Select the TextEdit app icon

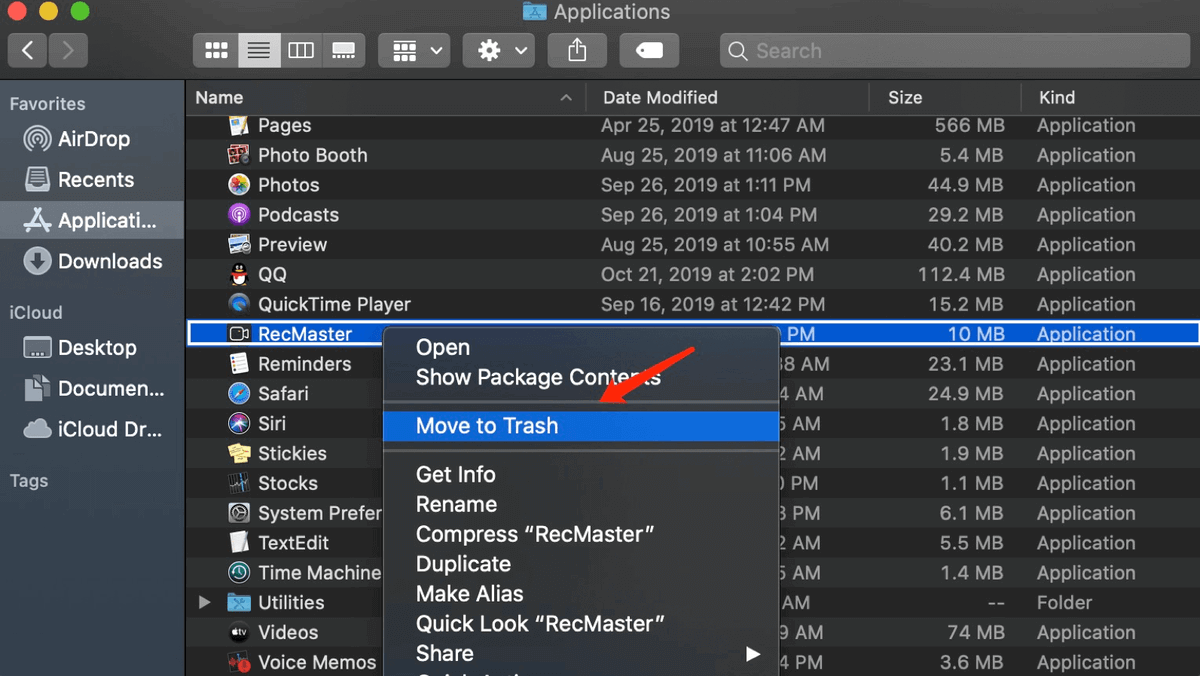tap(238, 543)
